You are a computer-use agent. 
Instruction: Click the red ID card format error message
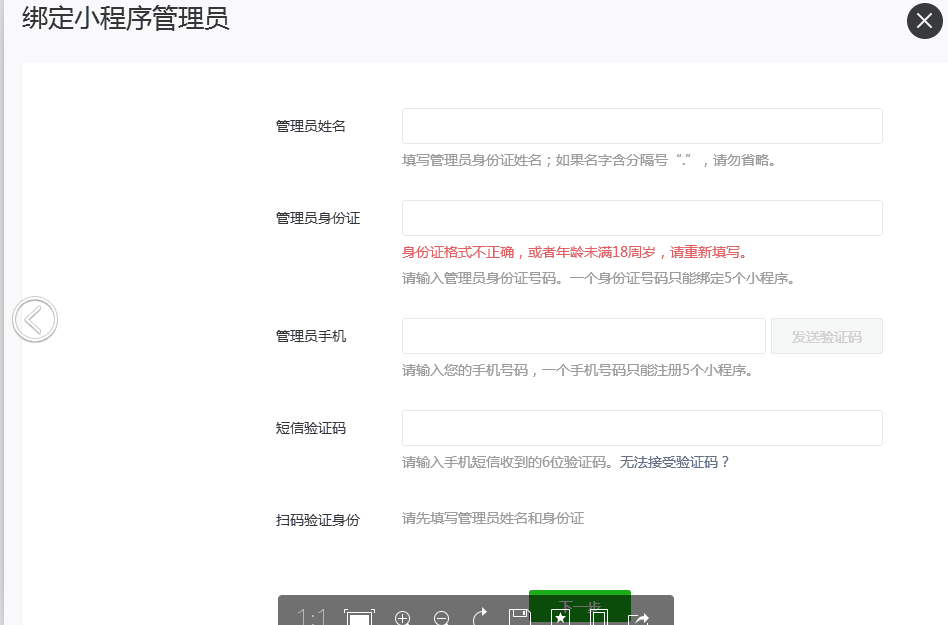pos(575,252)
